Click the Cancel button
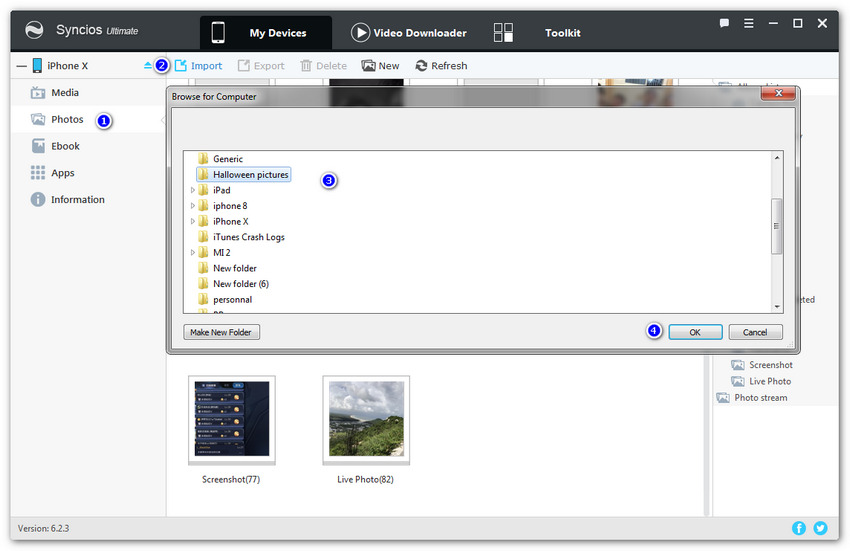Image resolution: width=850 pixels, height=551 pixels. (x=755, y=332)
